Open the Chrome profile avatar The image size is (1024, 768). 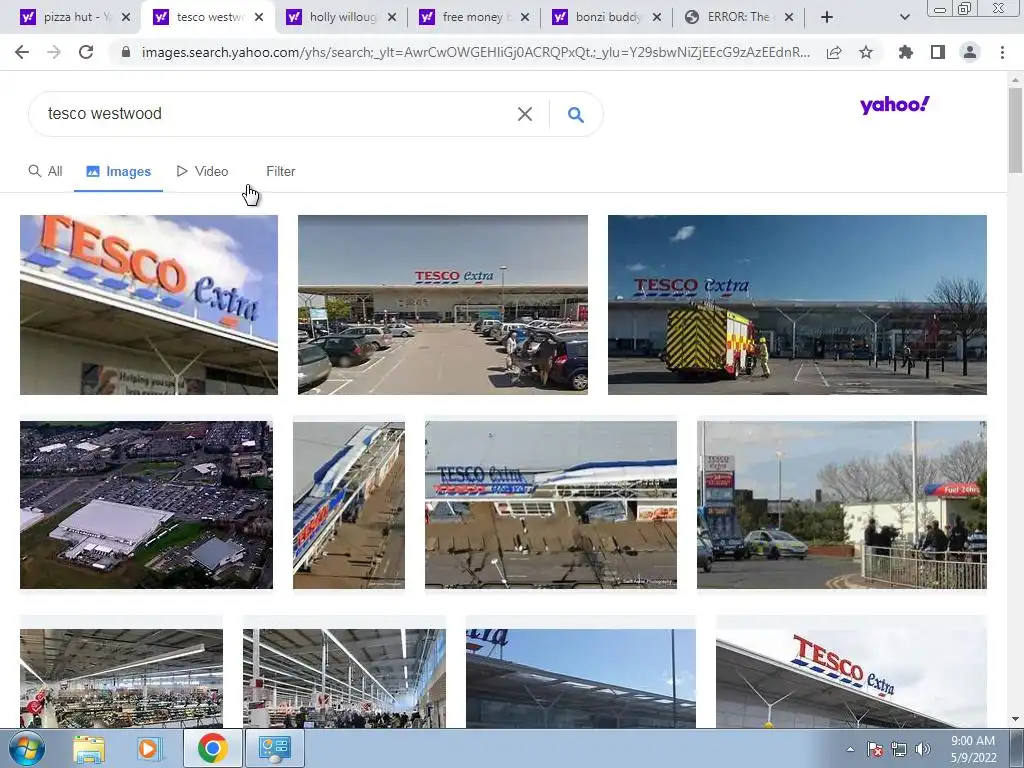(970, 52)
